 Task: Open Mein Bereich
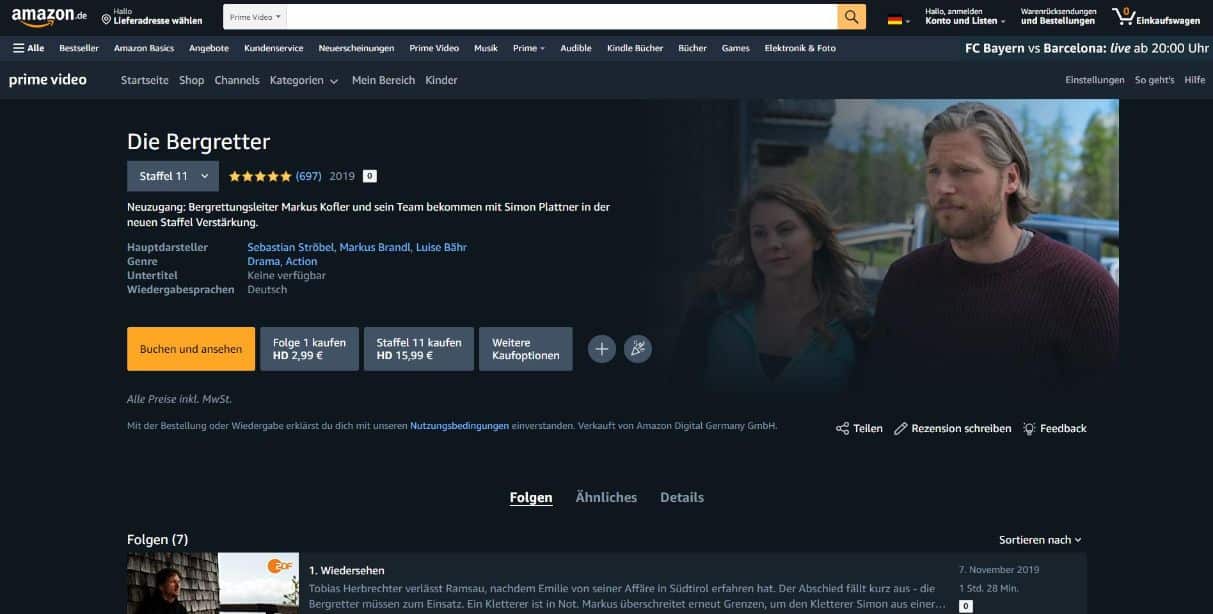(x=383, y=80)
